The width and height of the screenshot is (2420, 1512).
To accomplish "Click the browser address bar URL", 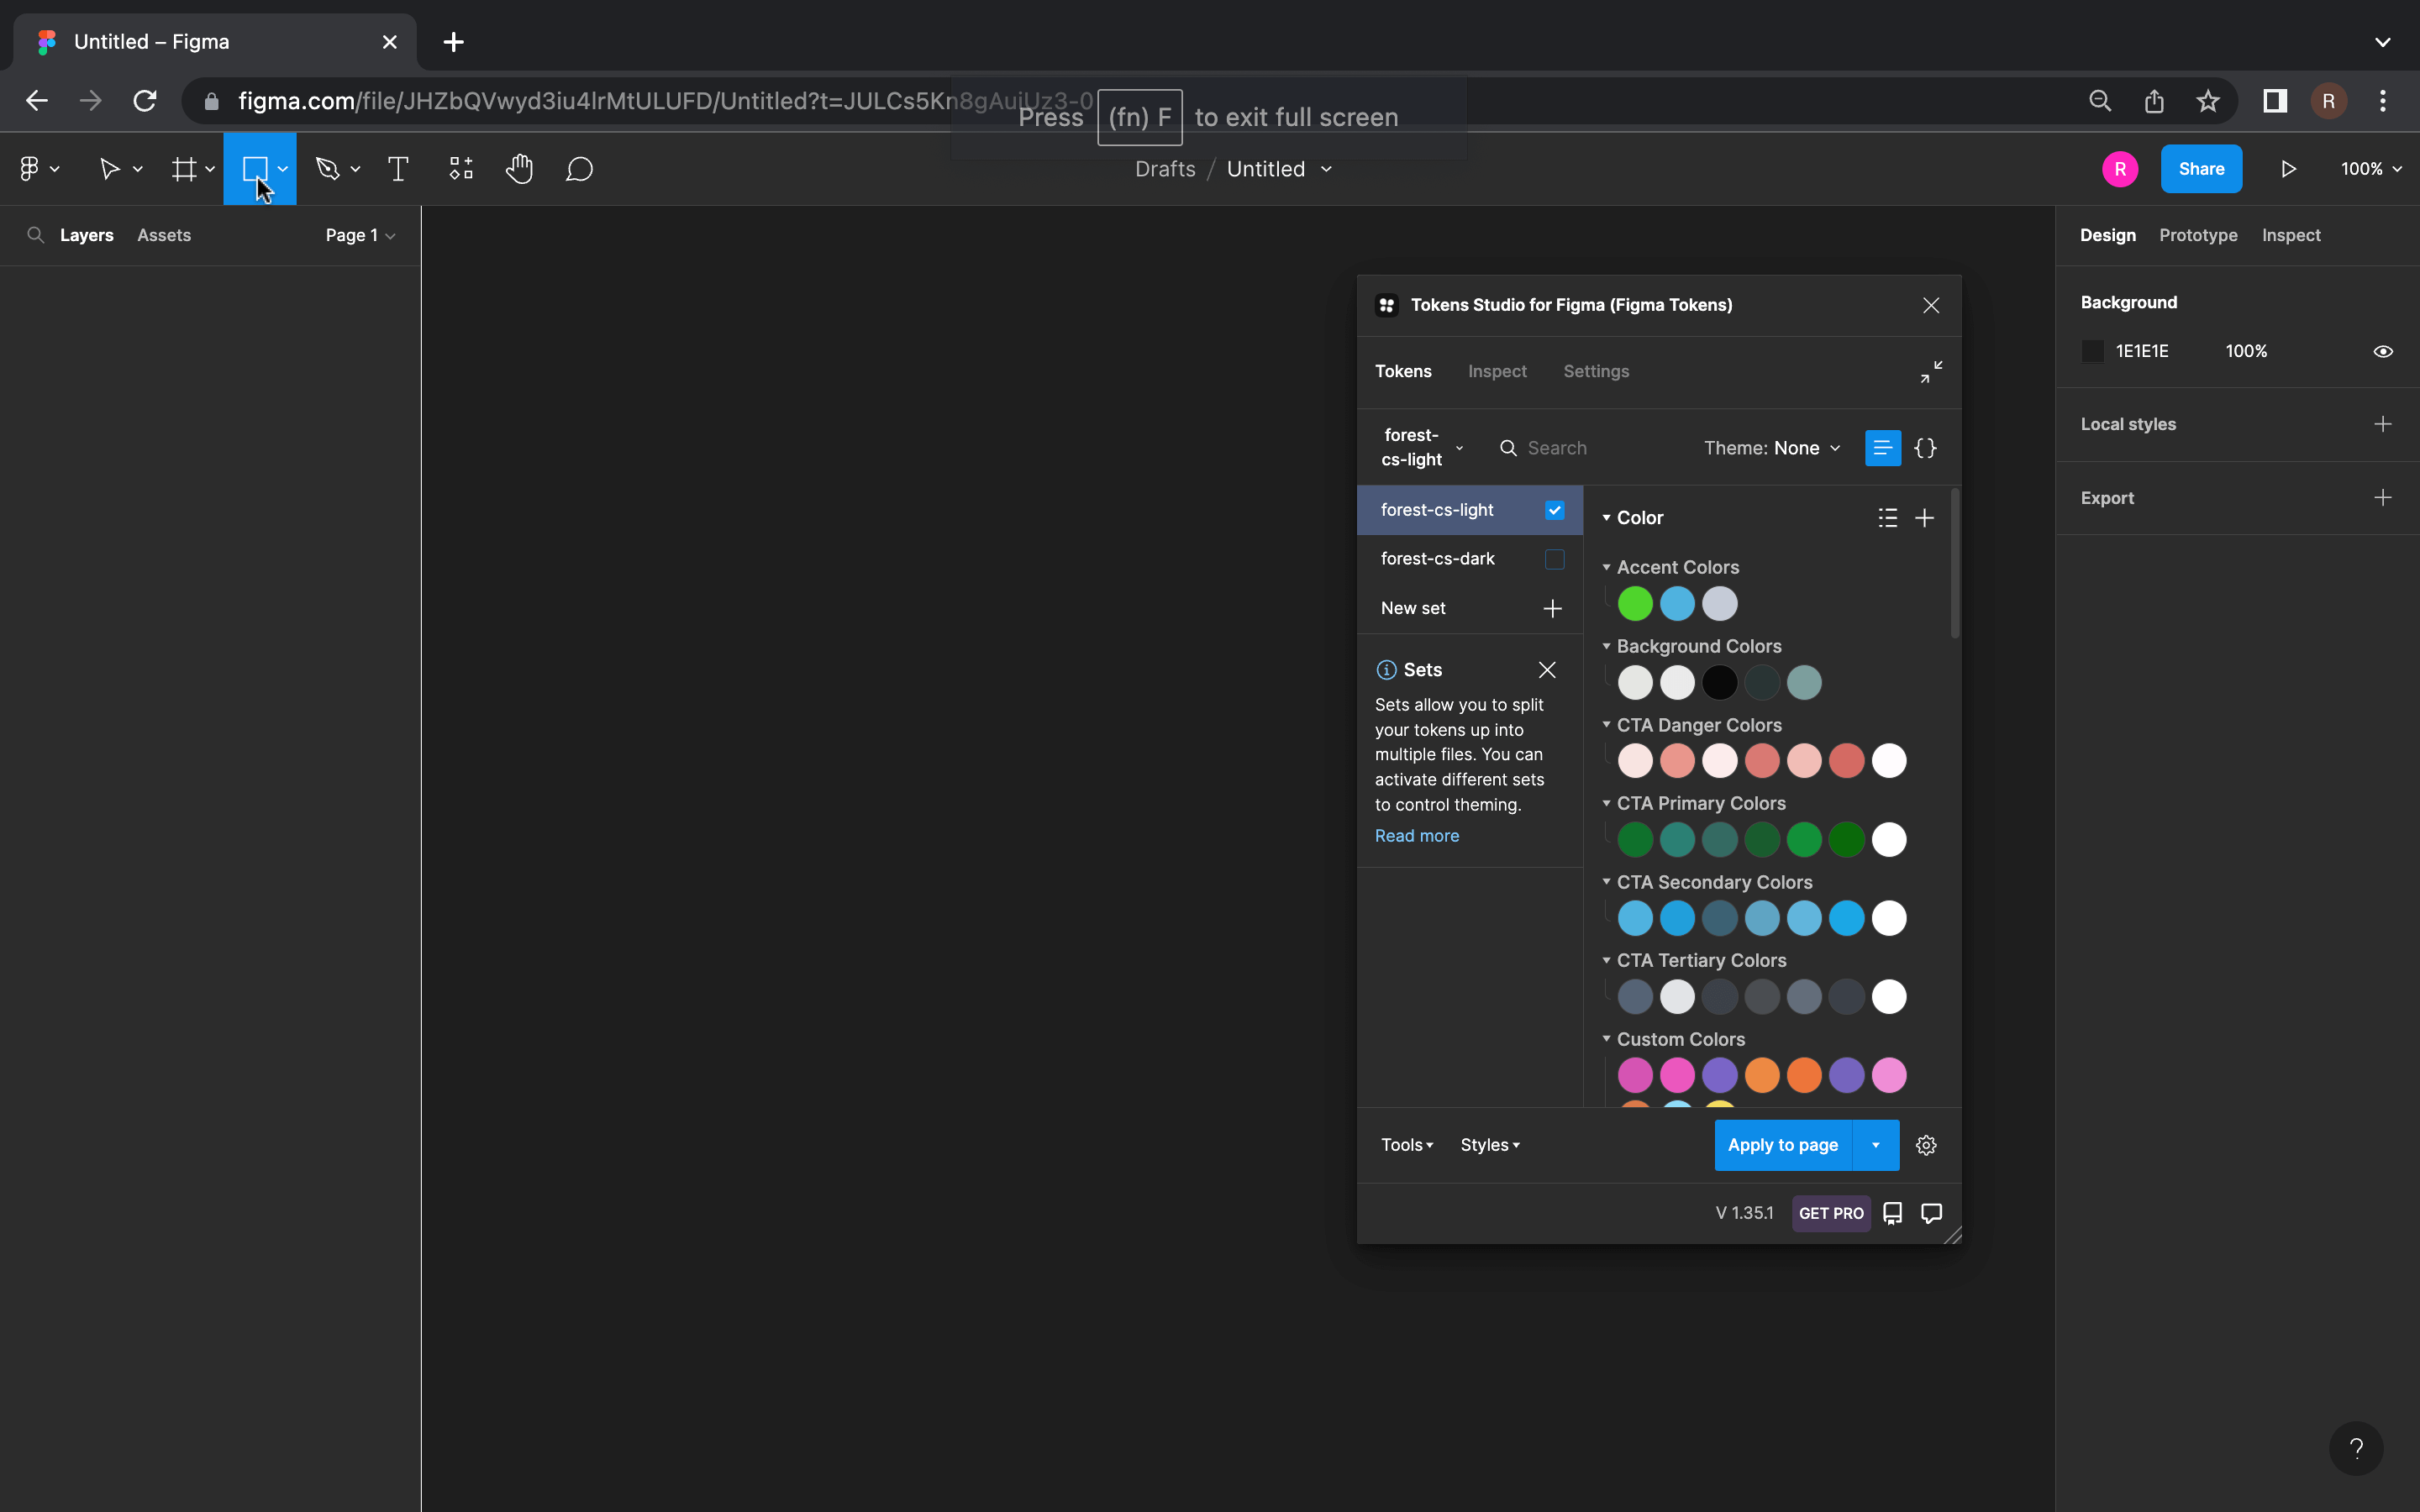I will (666, 101).
